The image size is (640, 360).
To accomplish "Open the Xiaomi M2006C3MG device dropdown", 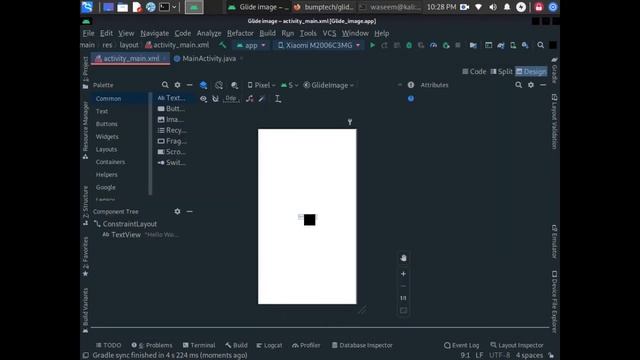I will pos(319,45).
